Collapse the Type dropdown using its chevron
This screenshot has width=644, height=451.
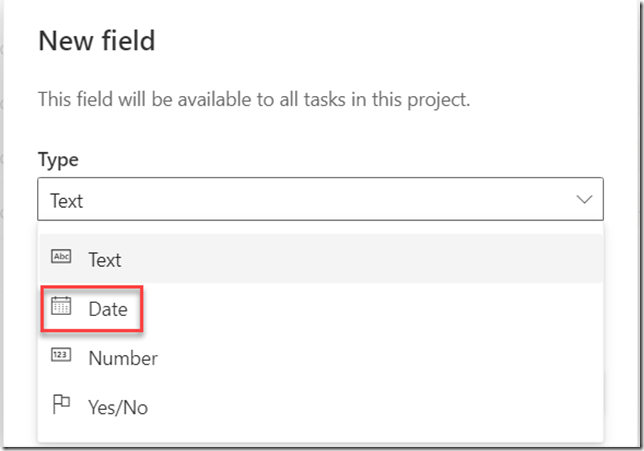coord(584,200)
